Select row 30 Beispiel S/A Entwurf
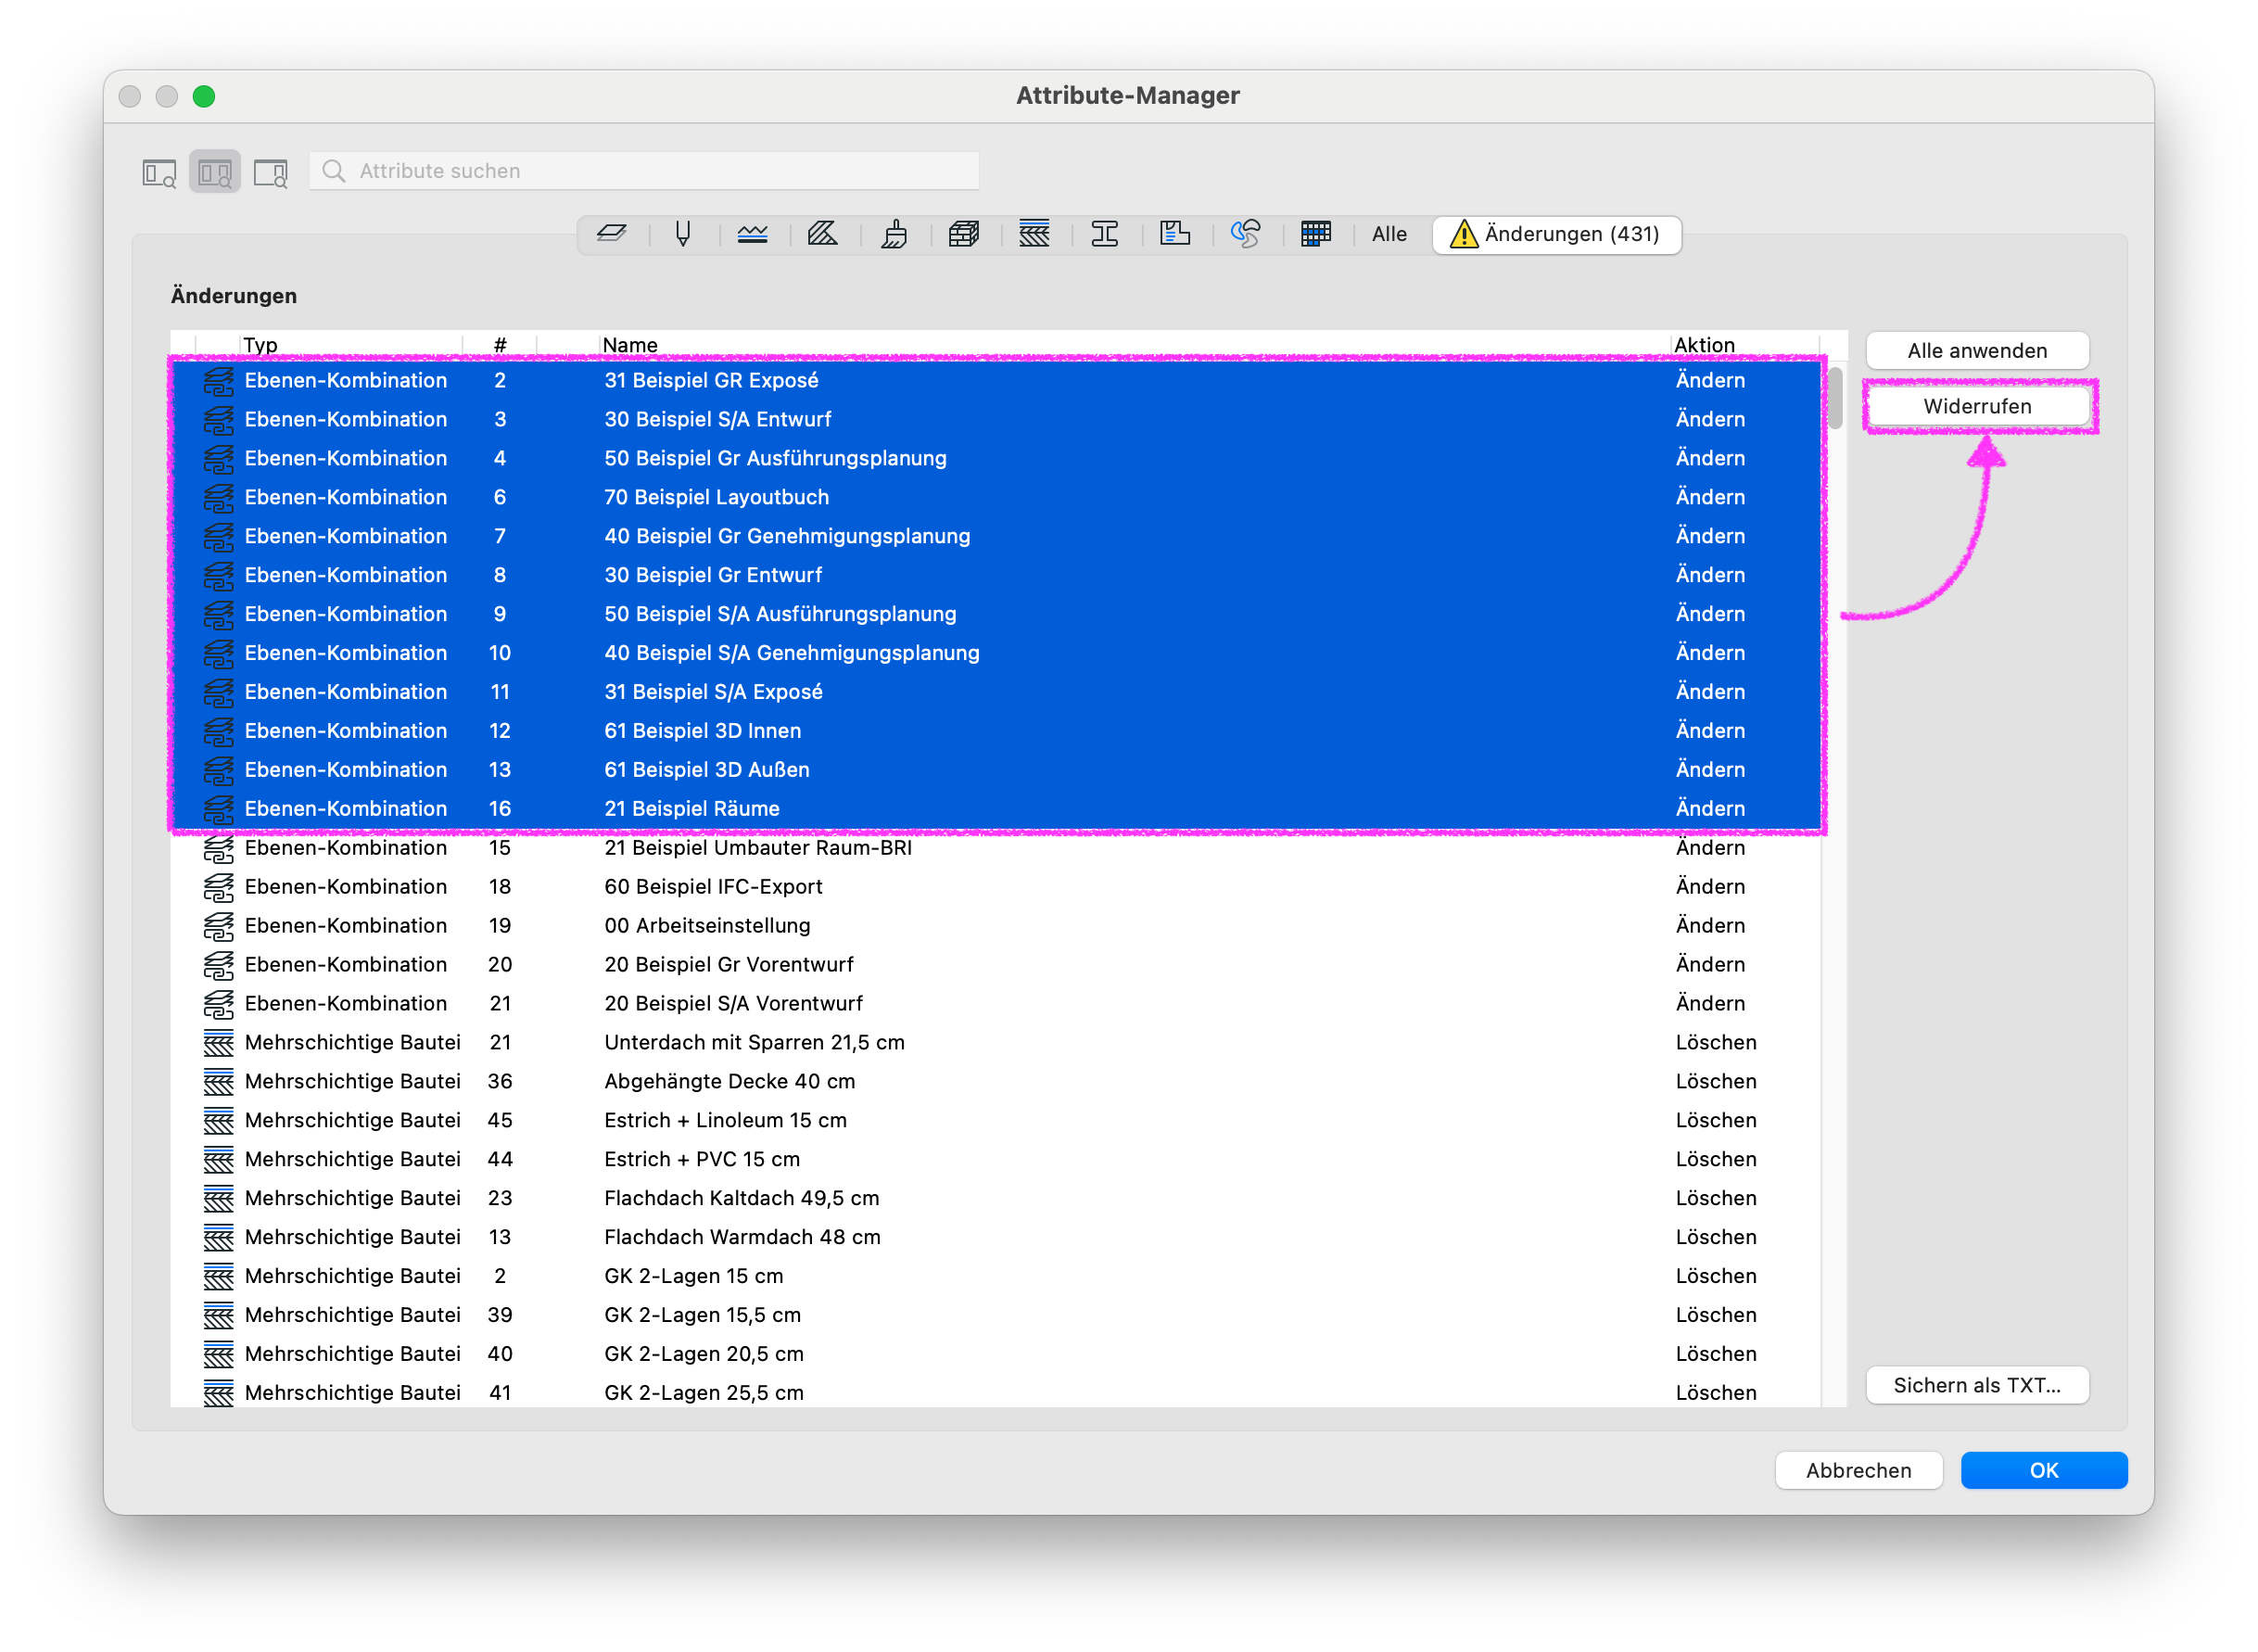This screenshot has width=2258, height=1652. (996, 420)
